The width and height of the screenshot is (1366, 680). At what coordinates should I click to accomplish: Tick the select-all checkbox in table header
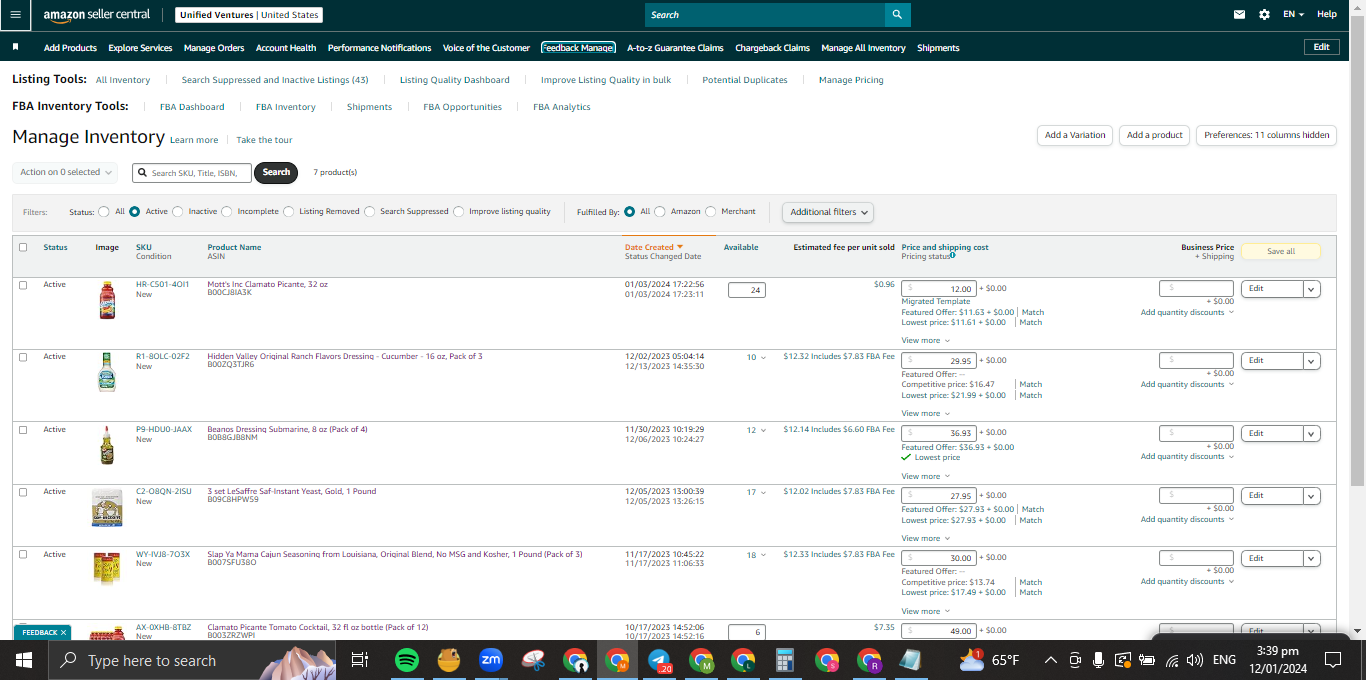click(23, 247)
